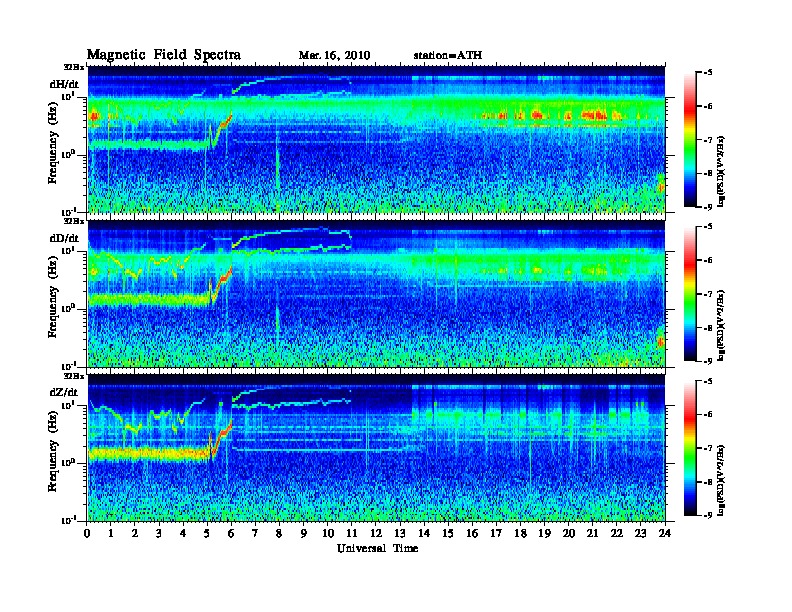Click the '5' tick on the time axis
Image resolution: width=792 pixels, height=612 pixels.
pos(207,533)
